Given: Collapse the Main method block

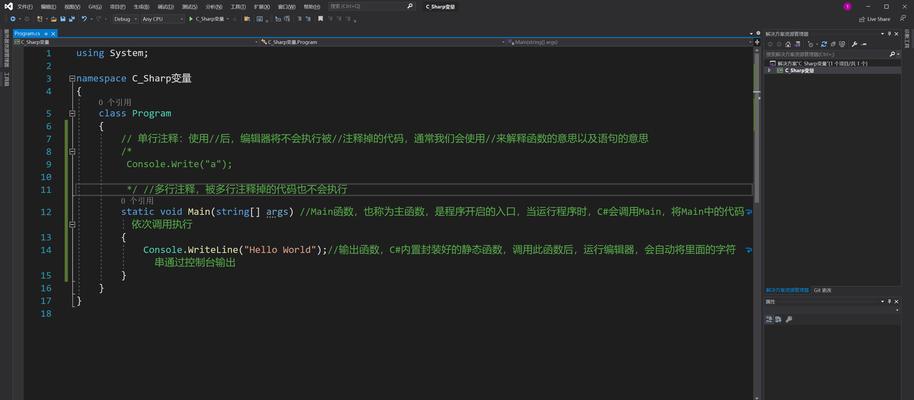Looking at the screenshot, I should [x=72, y=224].
